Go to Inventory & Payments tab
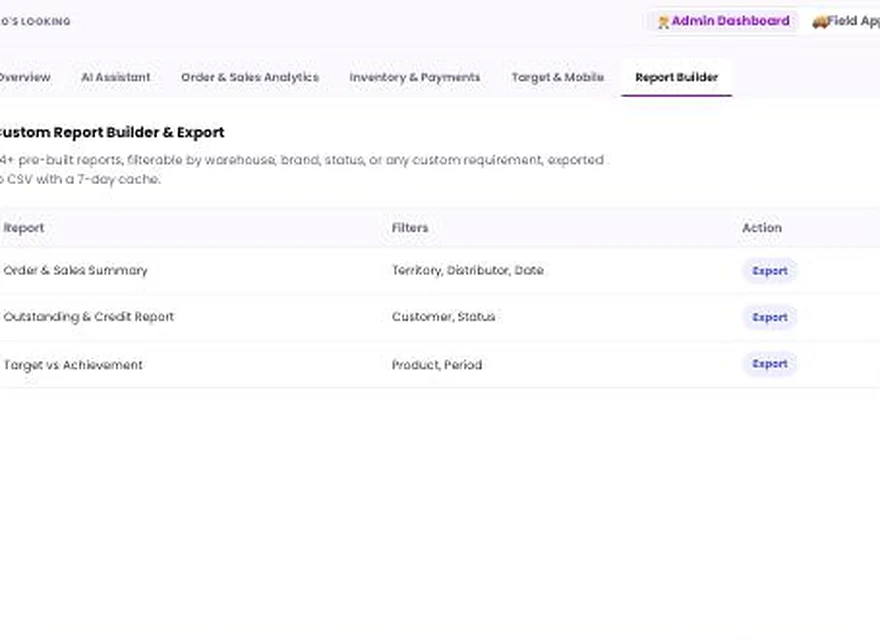This screenshot has width=880, height=640. click(x=415, y=77)
